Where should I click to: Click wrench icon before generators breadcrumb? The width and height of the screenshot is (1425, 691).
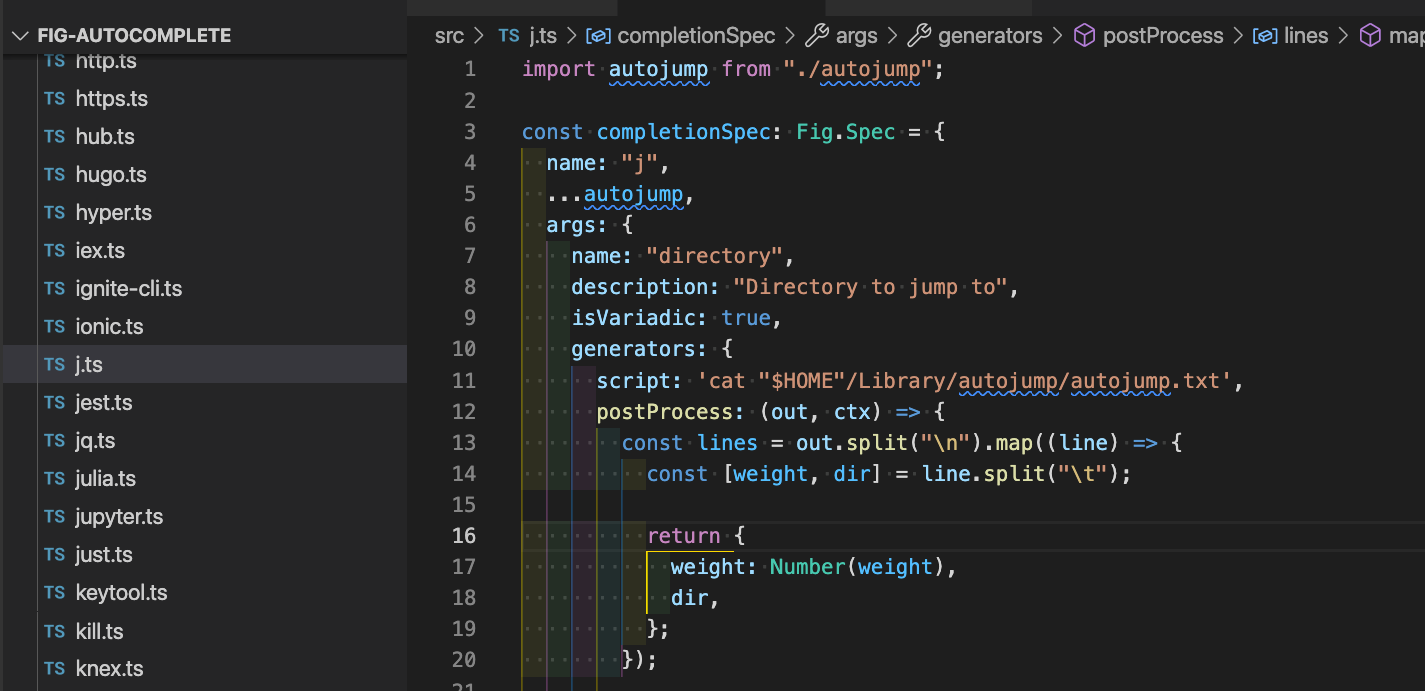[x=919, y=36]
